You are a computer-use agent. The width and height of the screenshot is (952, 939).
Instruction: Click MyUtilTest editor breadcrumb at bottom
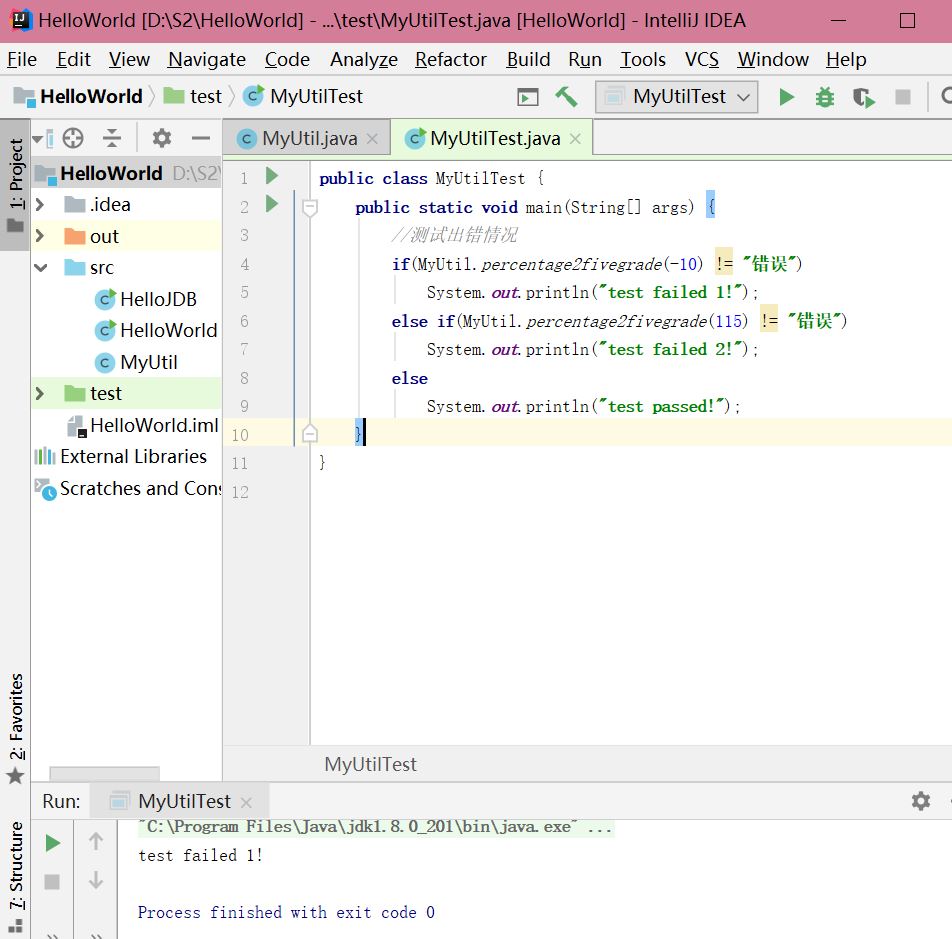370,764
